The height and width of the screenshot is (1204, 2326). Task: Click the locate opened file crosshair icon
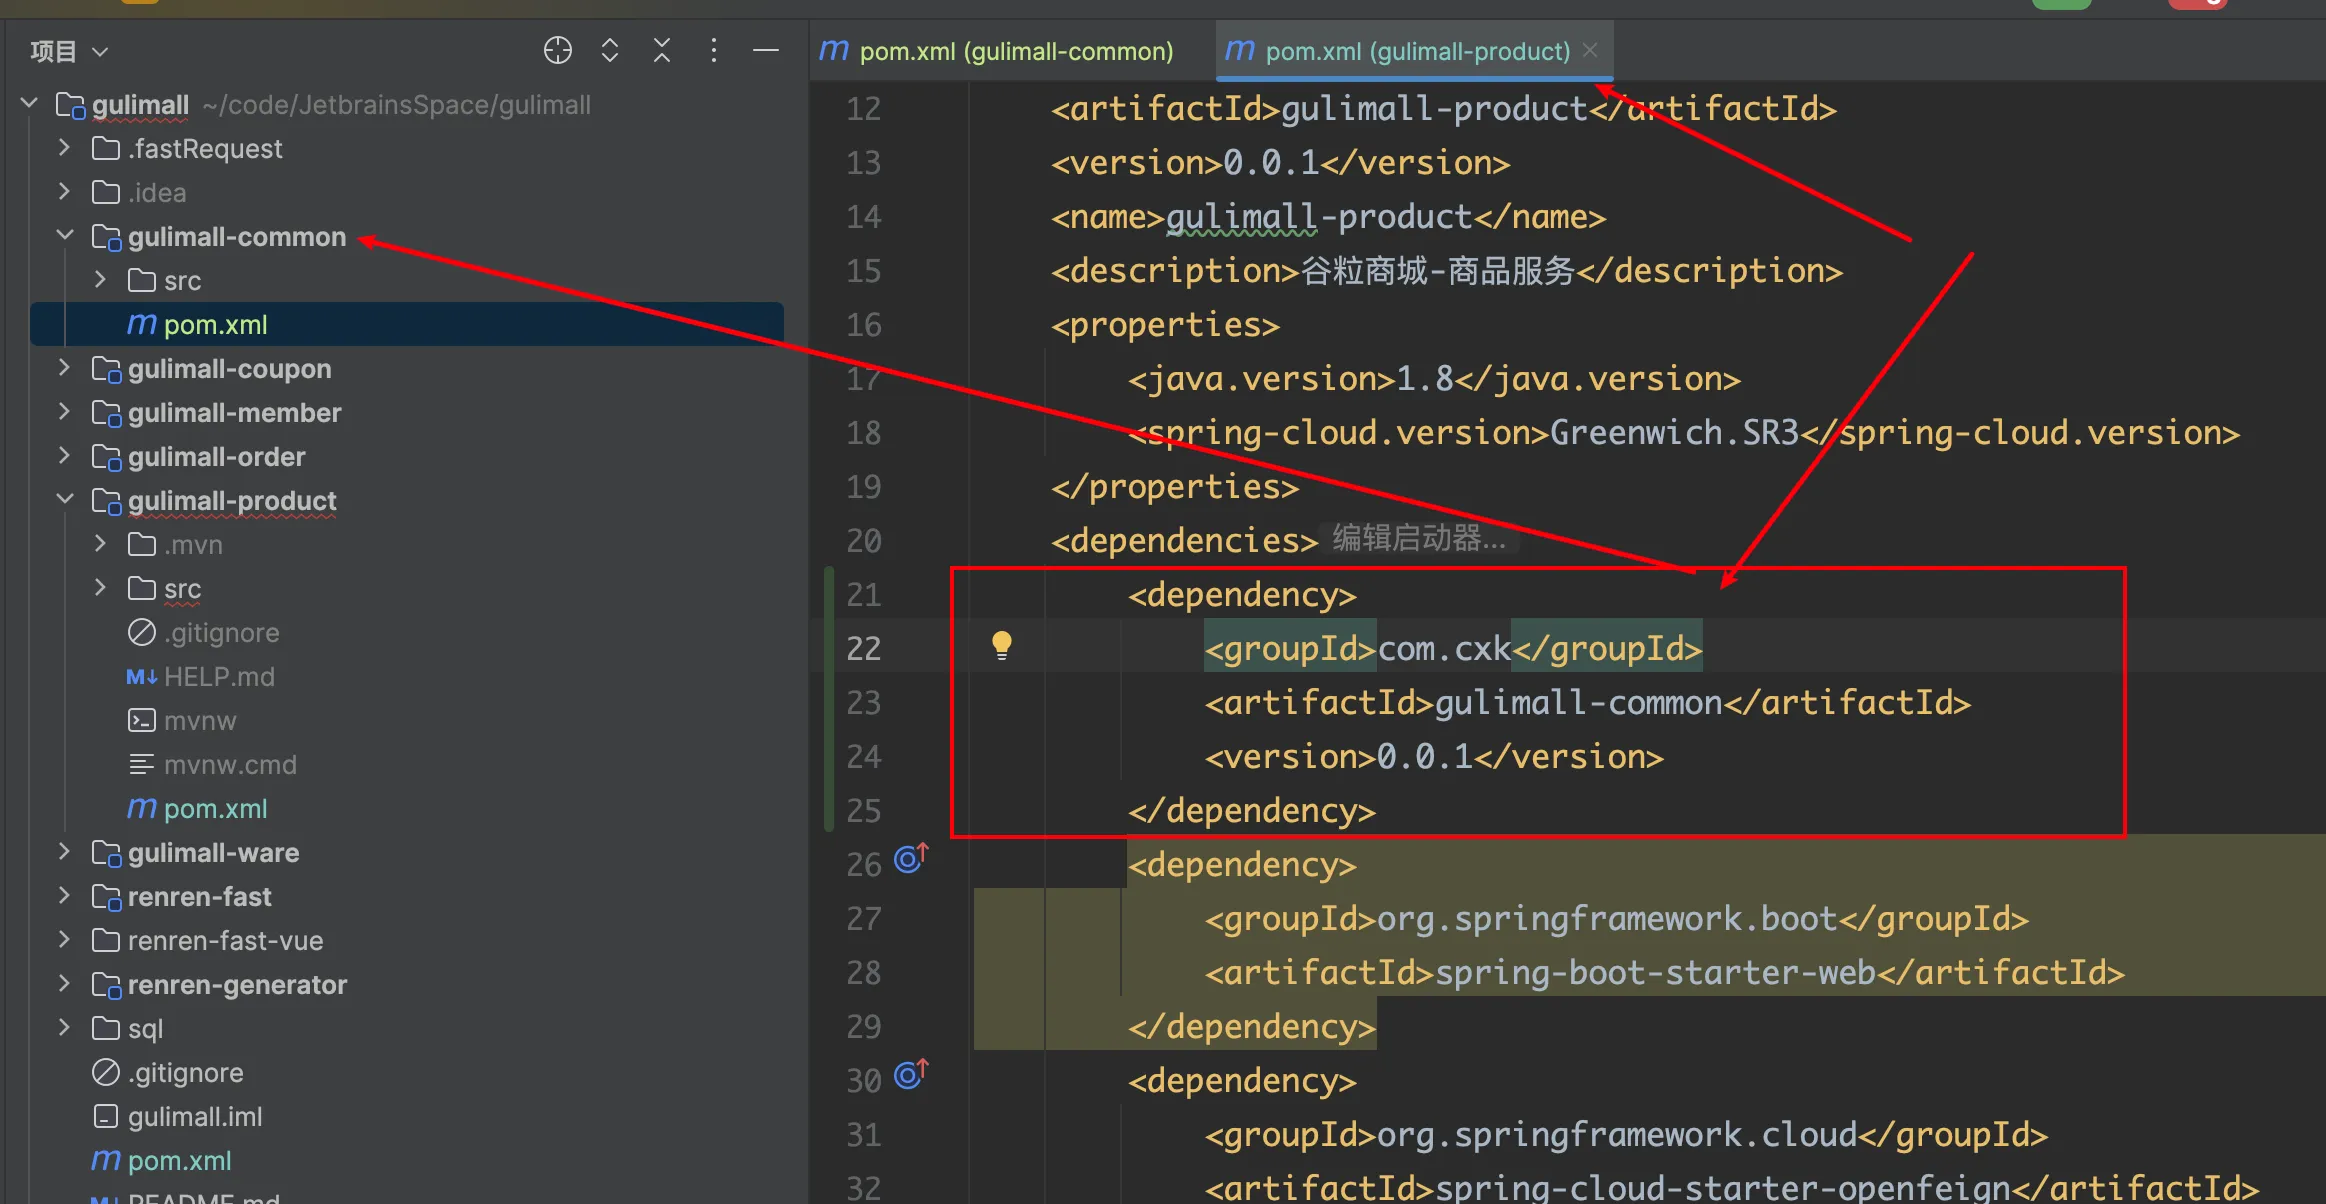[x=558, y=50]
